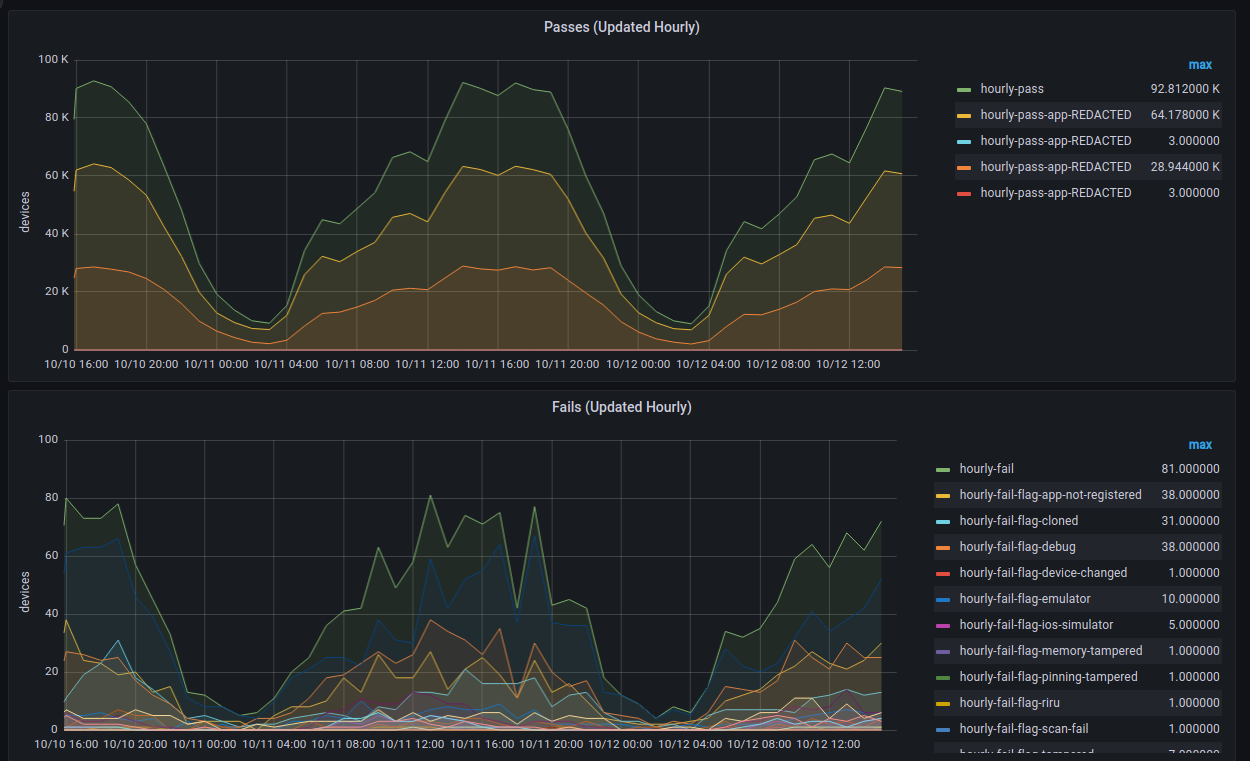Image resolution: width=1250 pixels, height=761 pixels.
Task: Click the magenta hourly-fail-flag-ios-simulator color icon
Action: pyautogui.click(x=942, y=626)
